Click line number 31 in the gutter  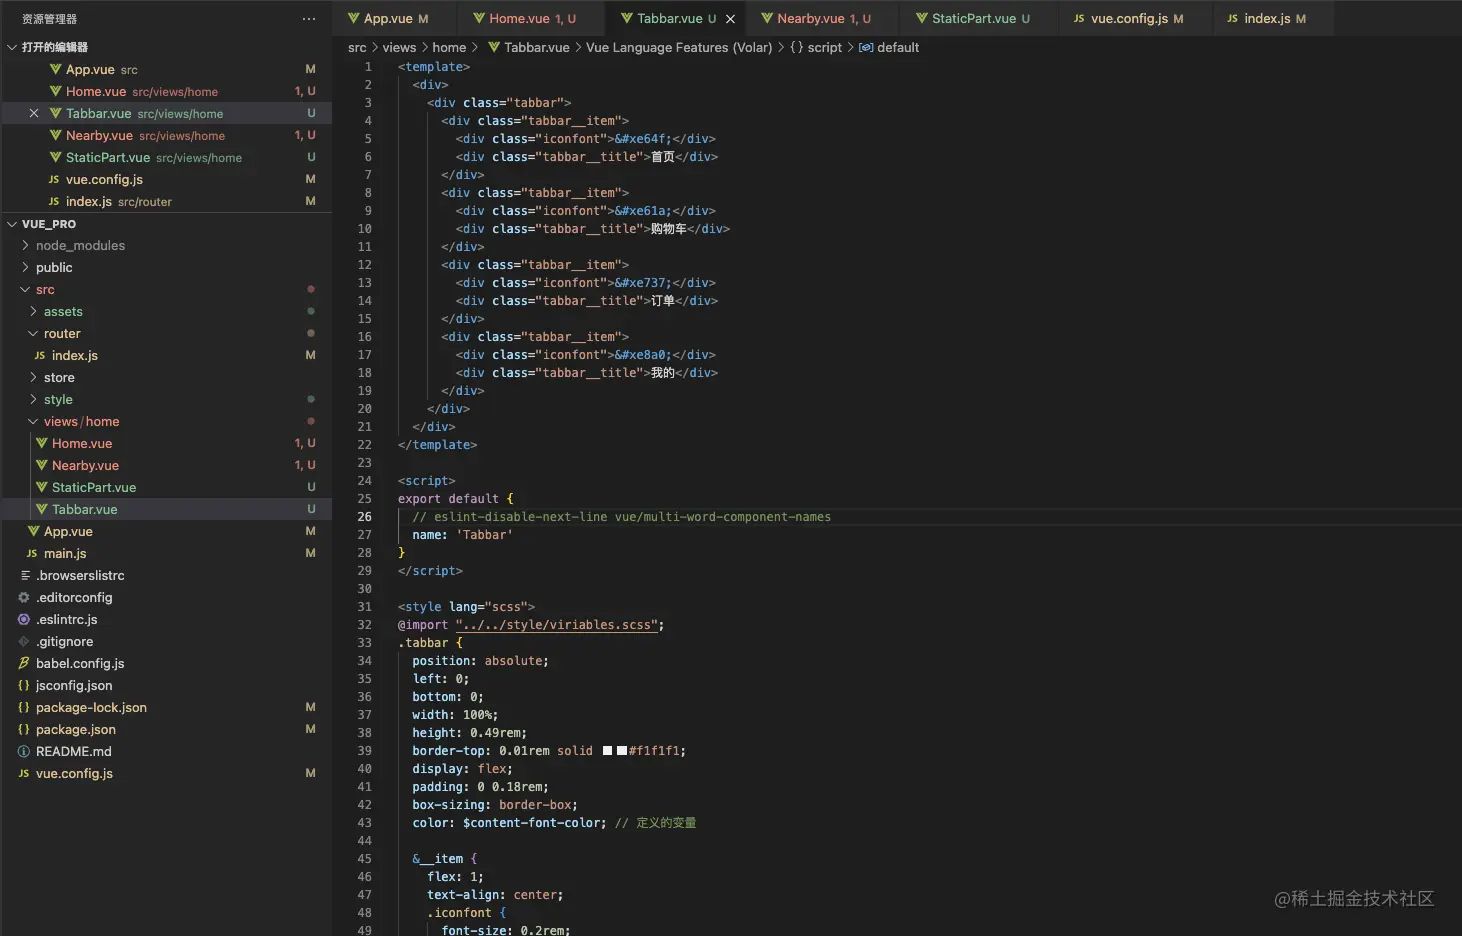(365, 607)
